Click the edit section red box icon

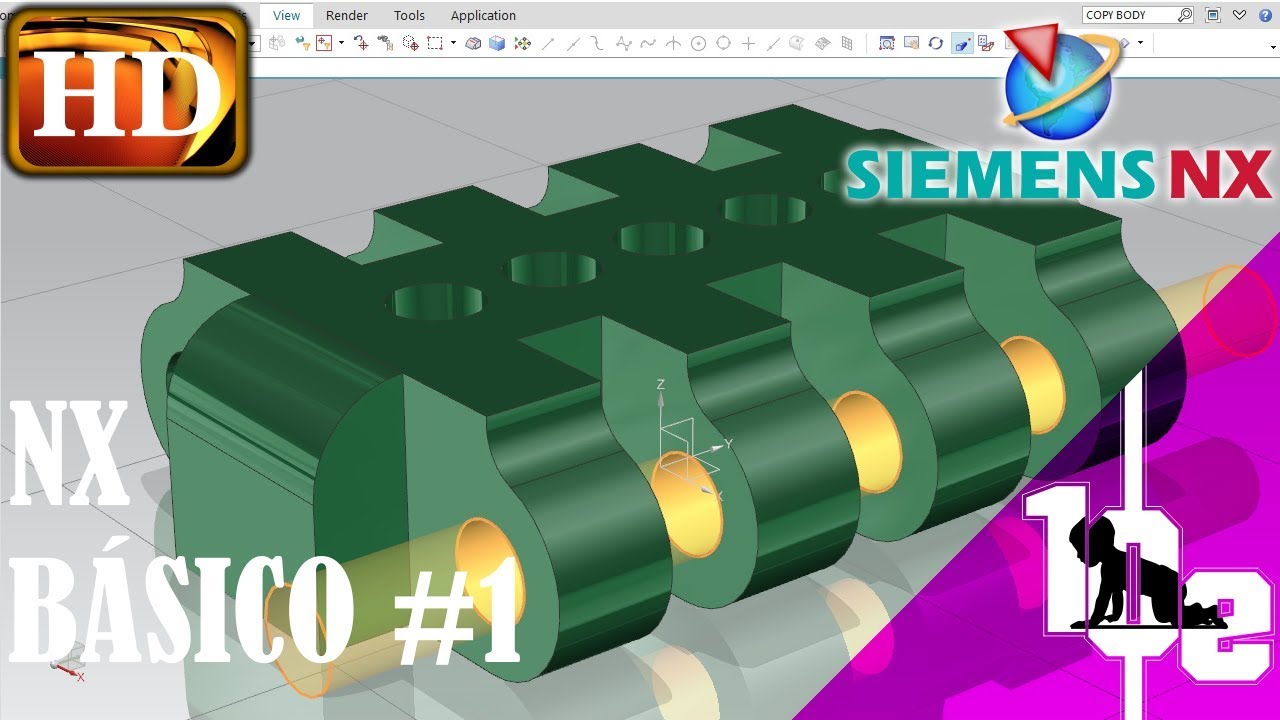tap(986, 43)
